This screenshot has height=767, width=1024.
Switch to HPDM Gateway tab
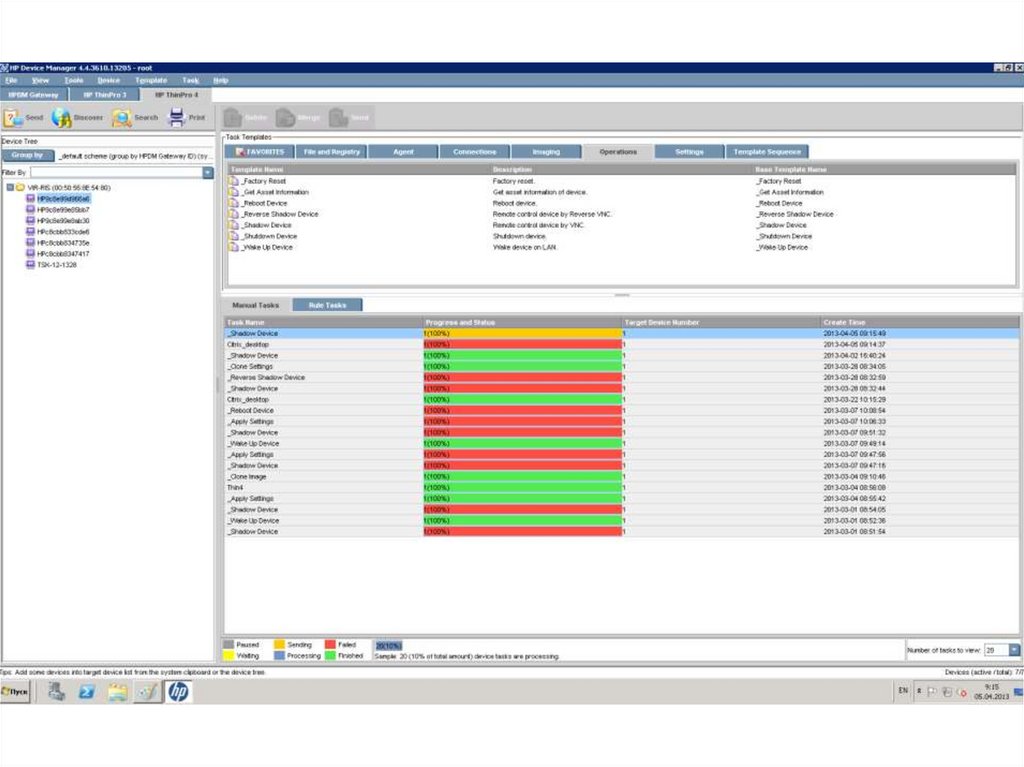tap(34, 95)
